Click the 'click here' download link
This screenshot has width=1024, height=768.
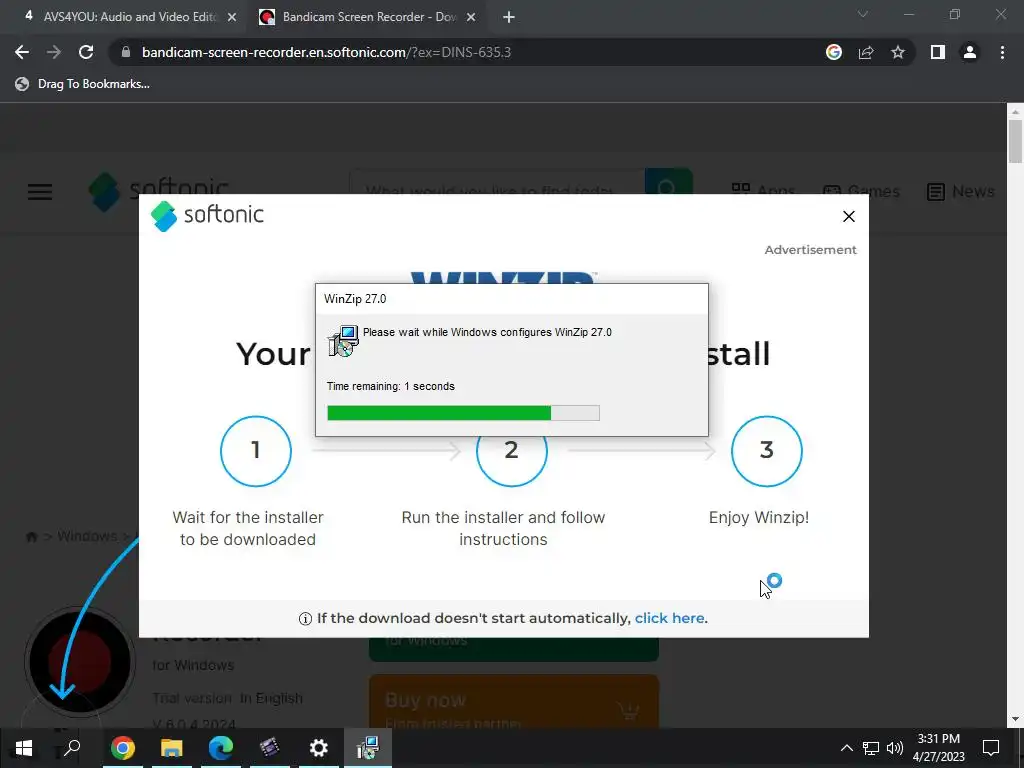point(669,618)
